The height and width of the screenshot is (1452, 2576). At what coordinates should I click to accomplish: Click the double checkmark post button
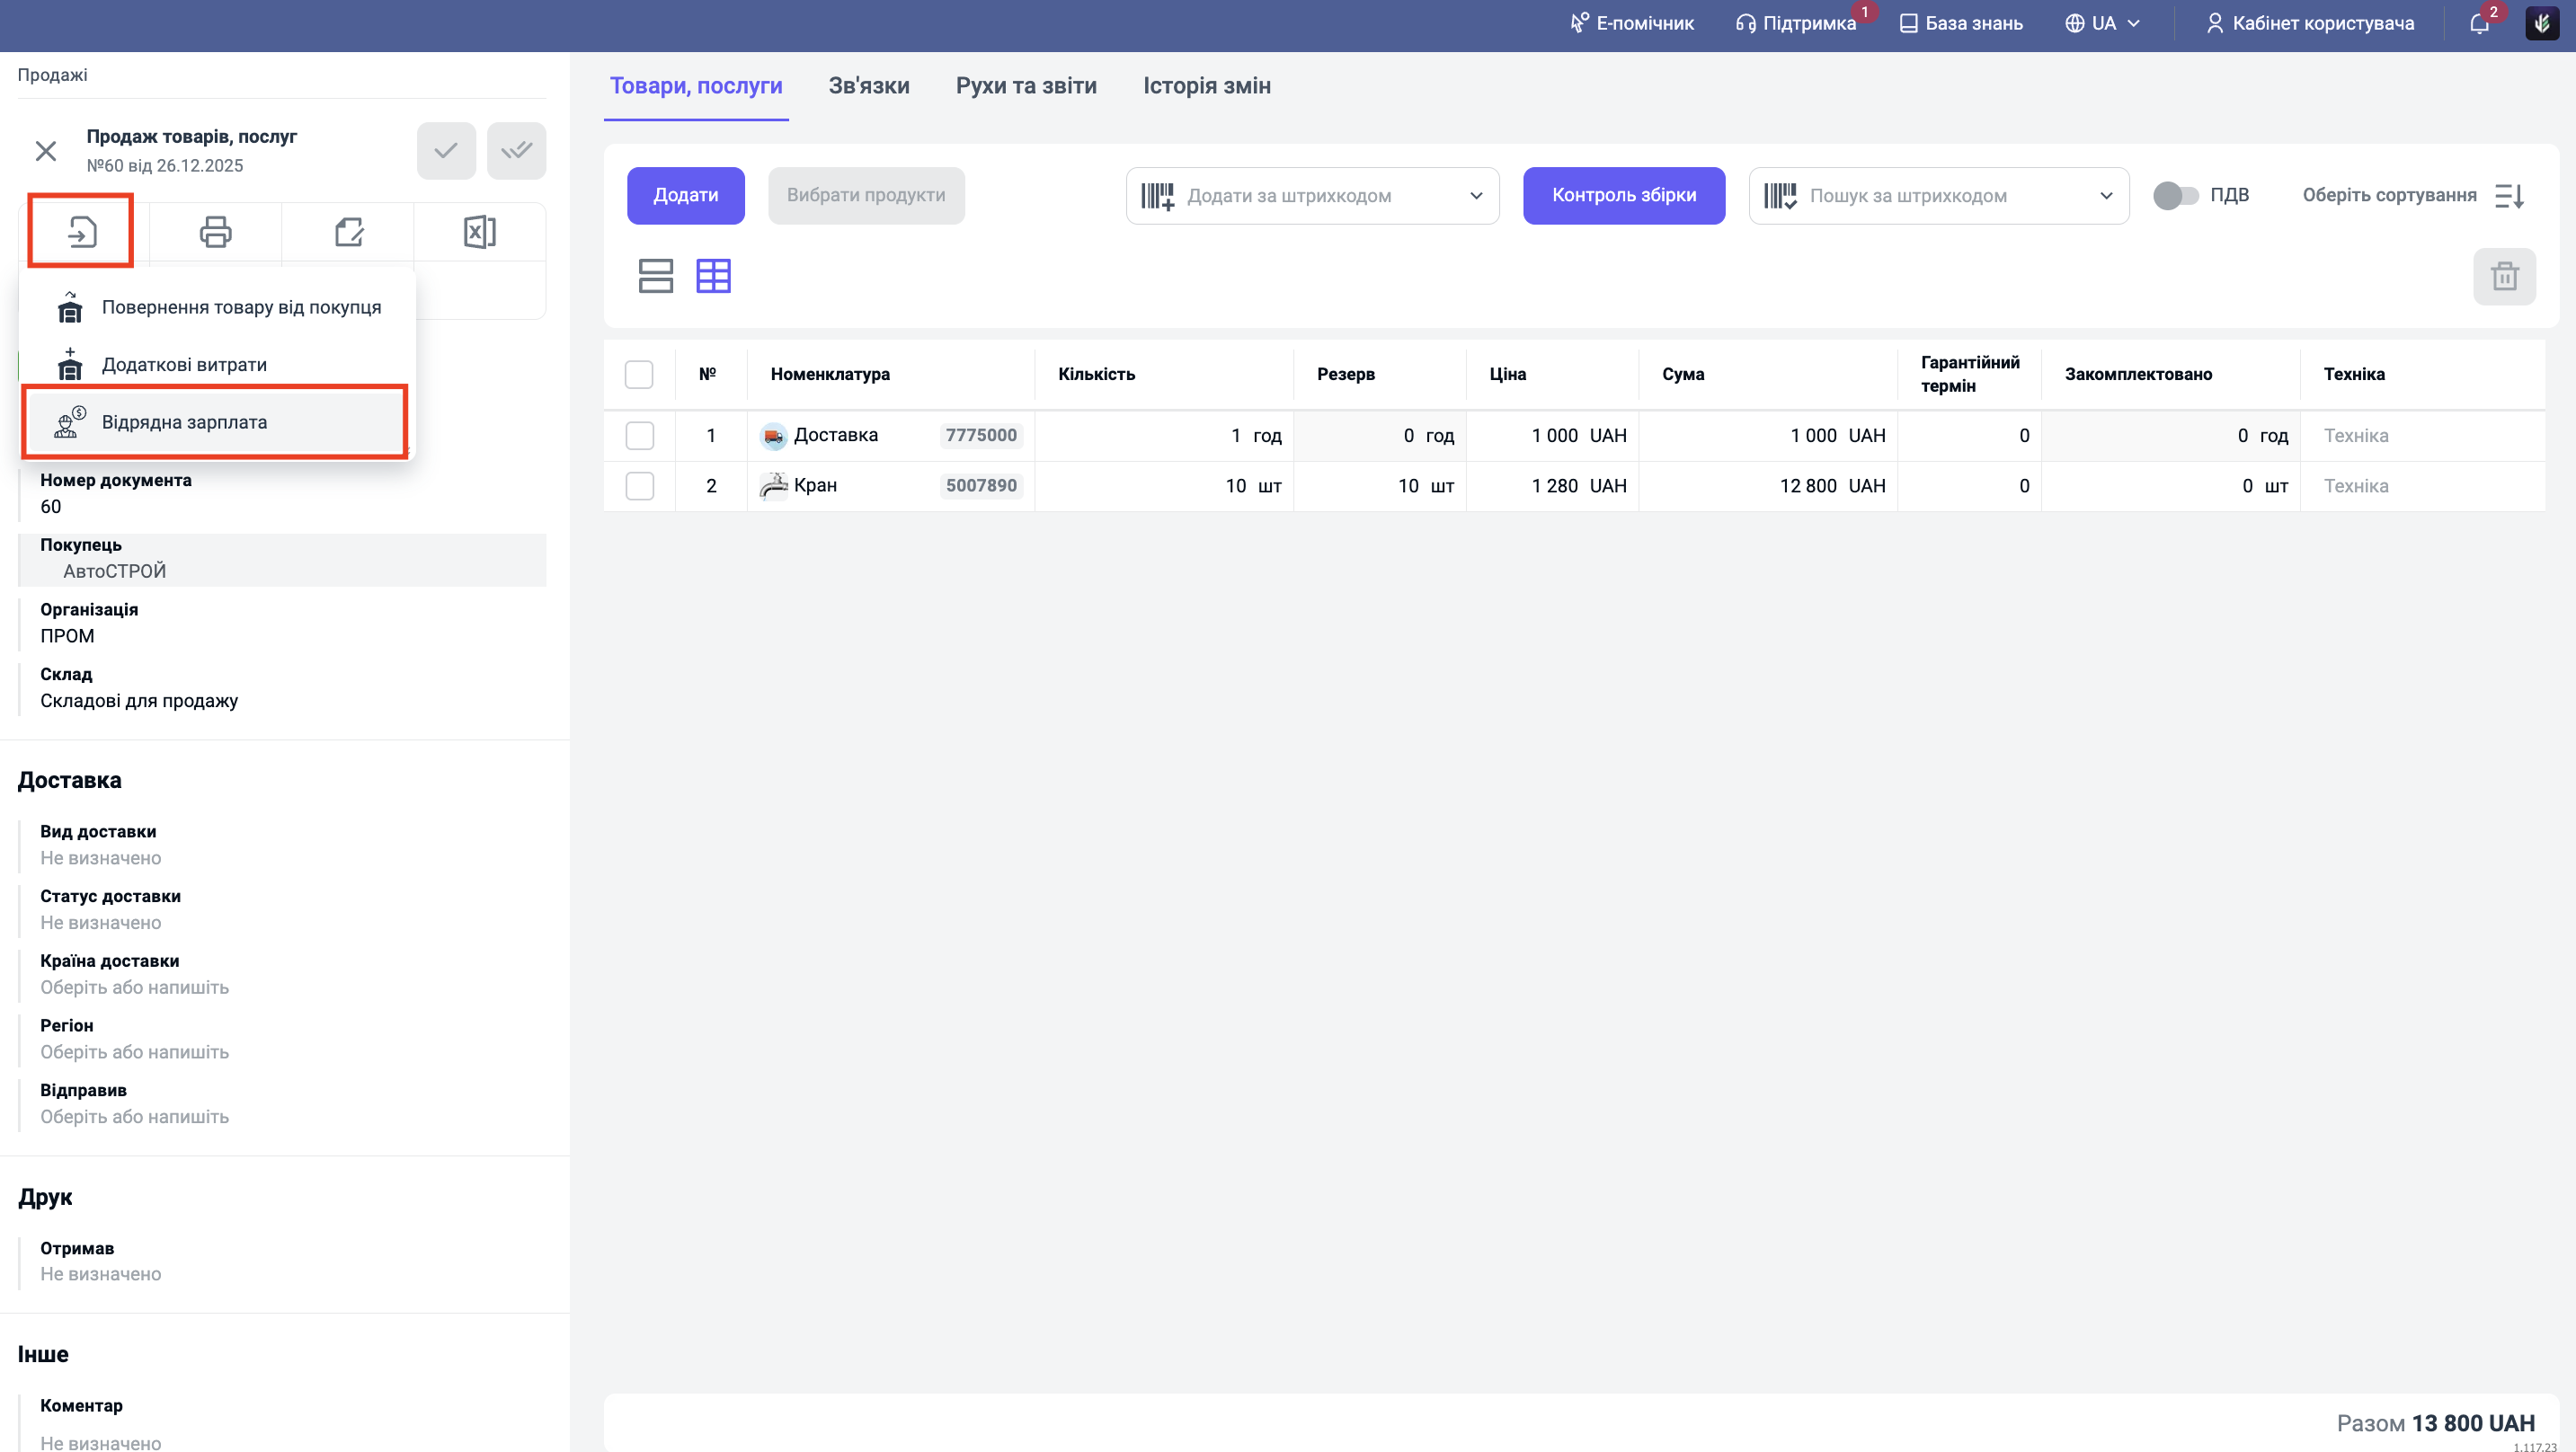516,151
